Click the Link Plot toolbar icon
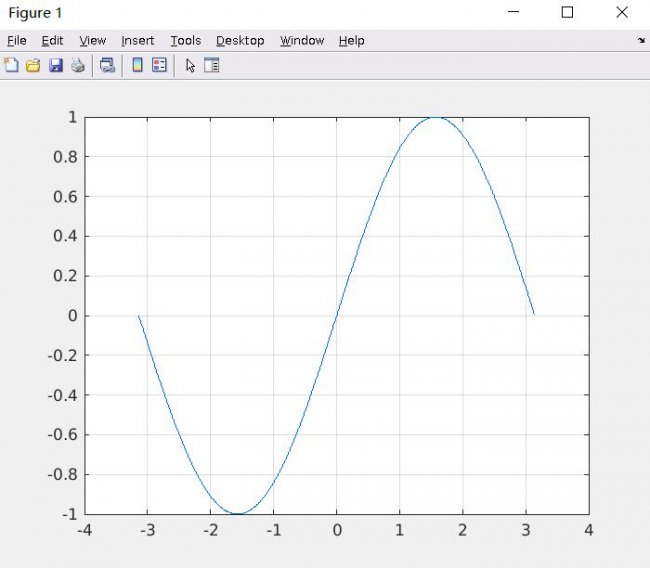Viewport: 650px width, 568px height. coord(107,66)
